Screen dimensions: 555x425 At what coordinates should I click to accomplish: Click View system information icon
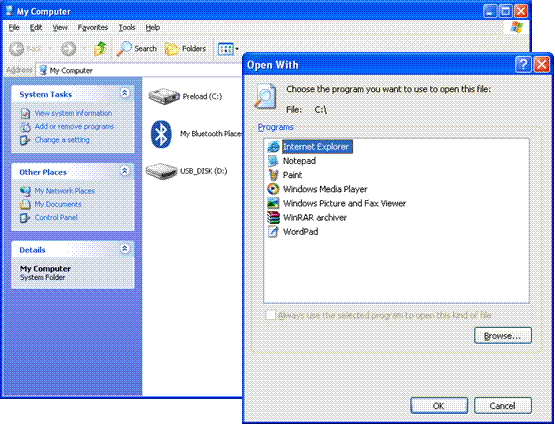25,113
